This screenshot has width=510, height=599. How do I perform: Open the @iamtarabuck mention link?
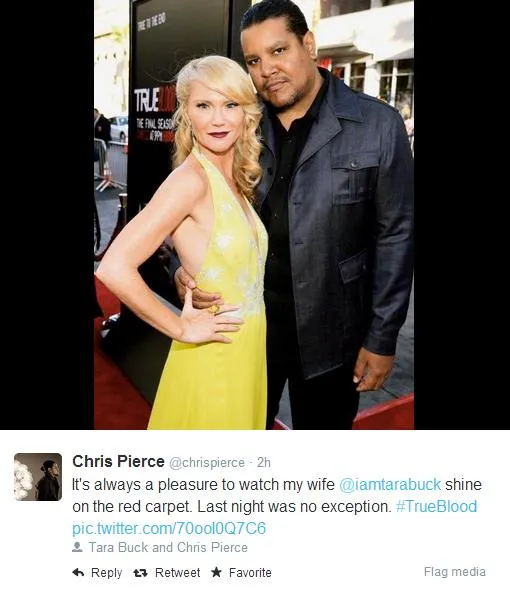click(390, 484)
